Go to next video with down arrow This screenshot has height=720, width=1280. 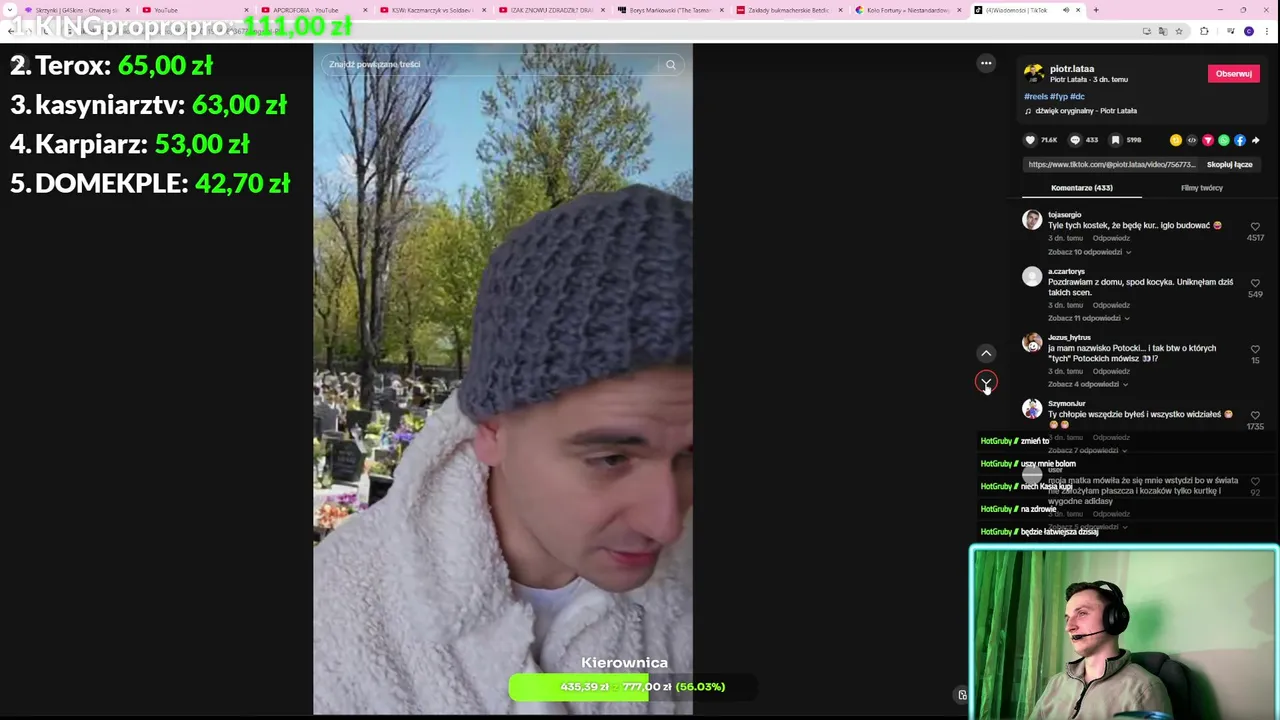pyautogui.click(x=986, y=382)
